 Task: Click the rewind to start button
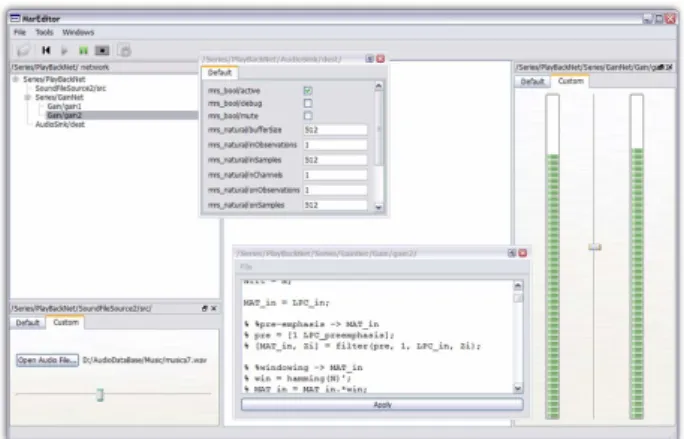46,51
